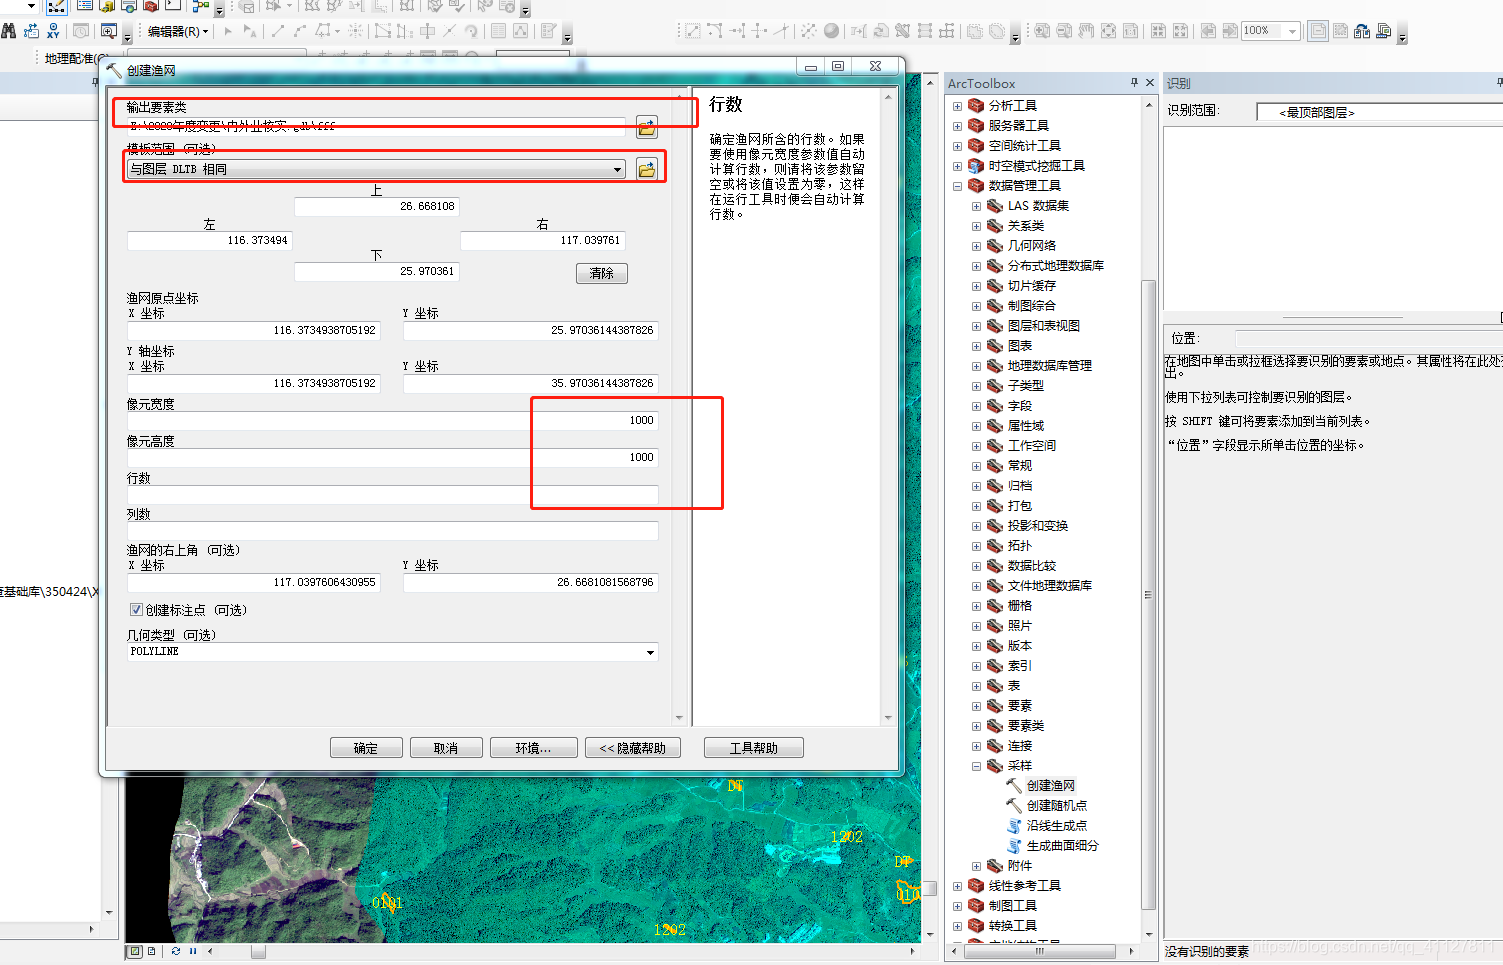Screen dimensions: 1503x965
Task: Switch to data view button below map
Action: (x=134, y=951)
